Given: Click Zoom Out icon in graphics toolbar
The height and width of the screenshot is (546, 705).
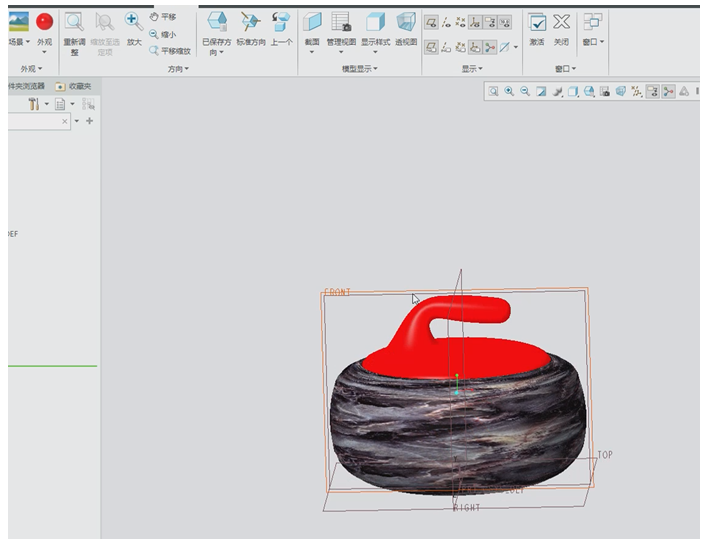Looking at the screenshot, I should click(525, 92).
